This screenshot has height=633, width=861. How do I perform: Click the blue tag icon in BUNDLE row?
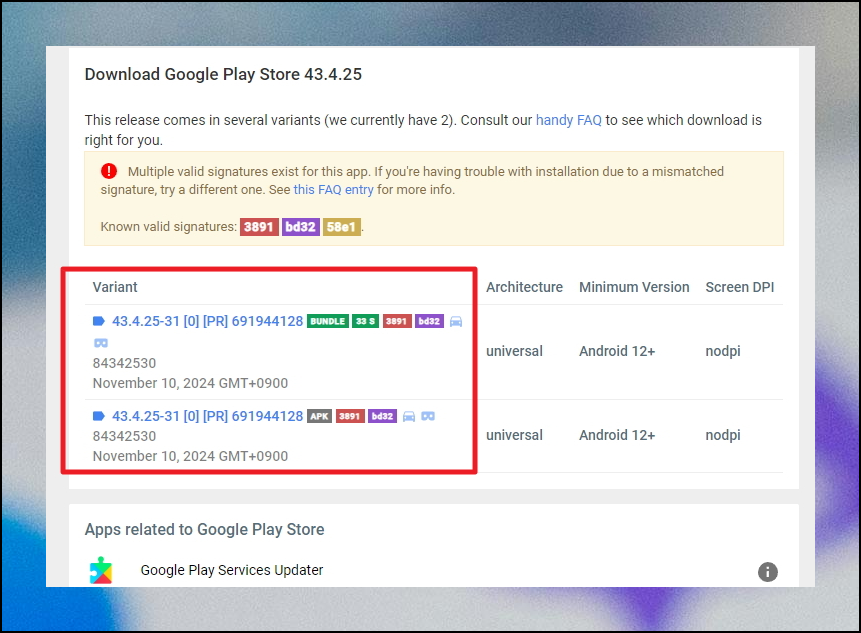(x=99, y=321)
